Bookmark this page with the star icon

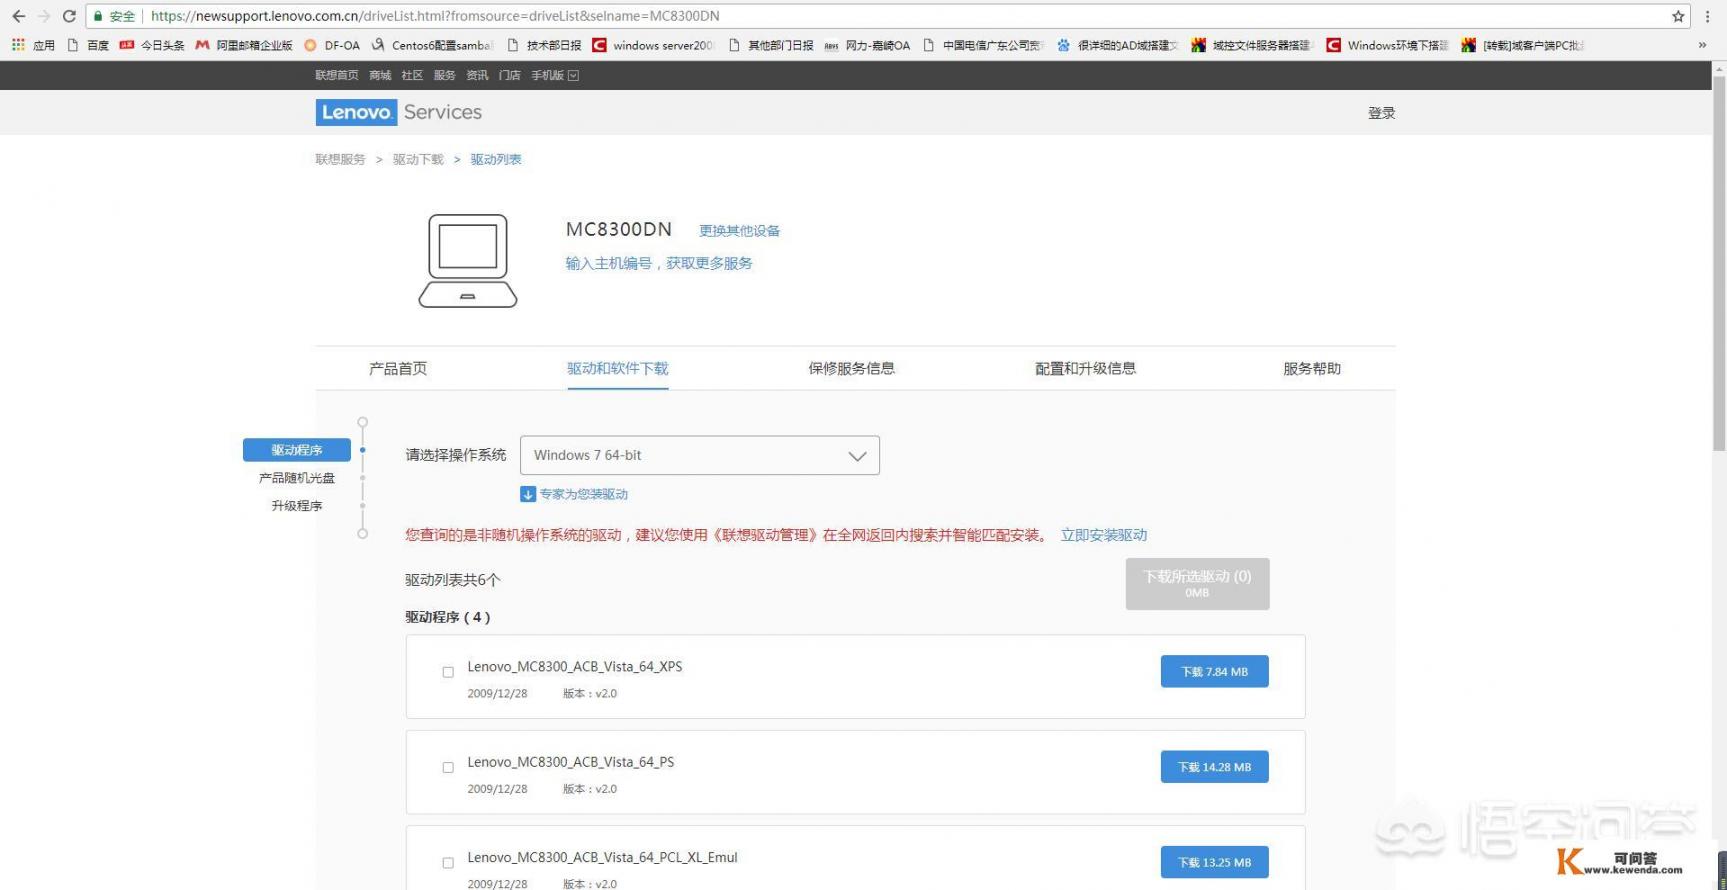1678,16
